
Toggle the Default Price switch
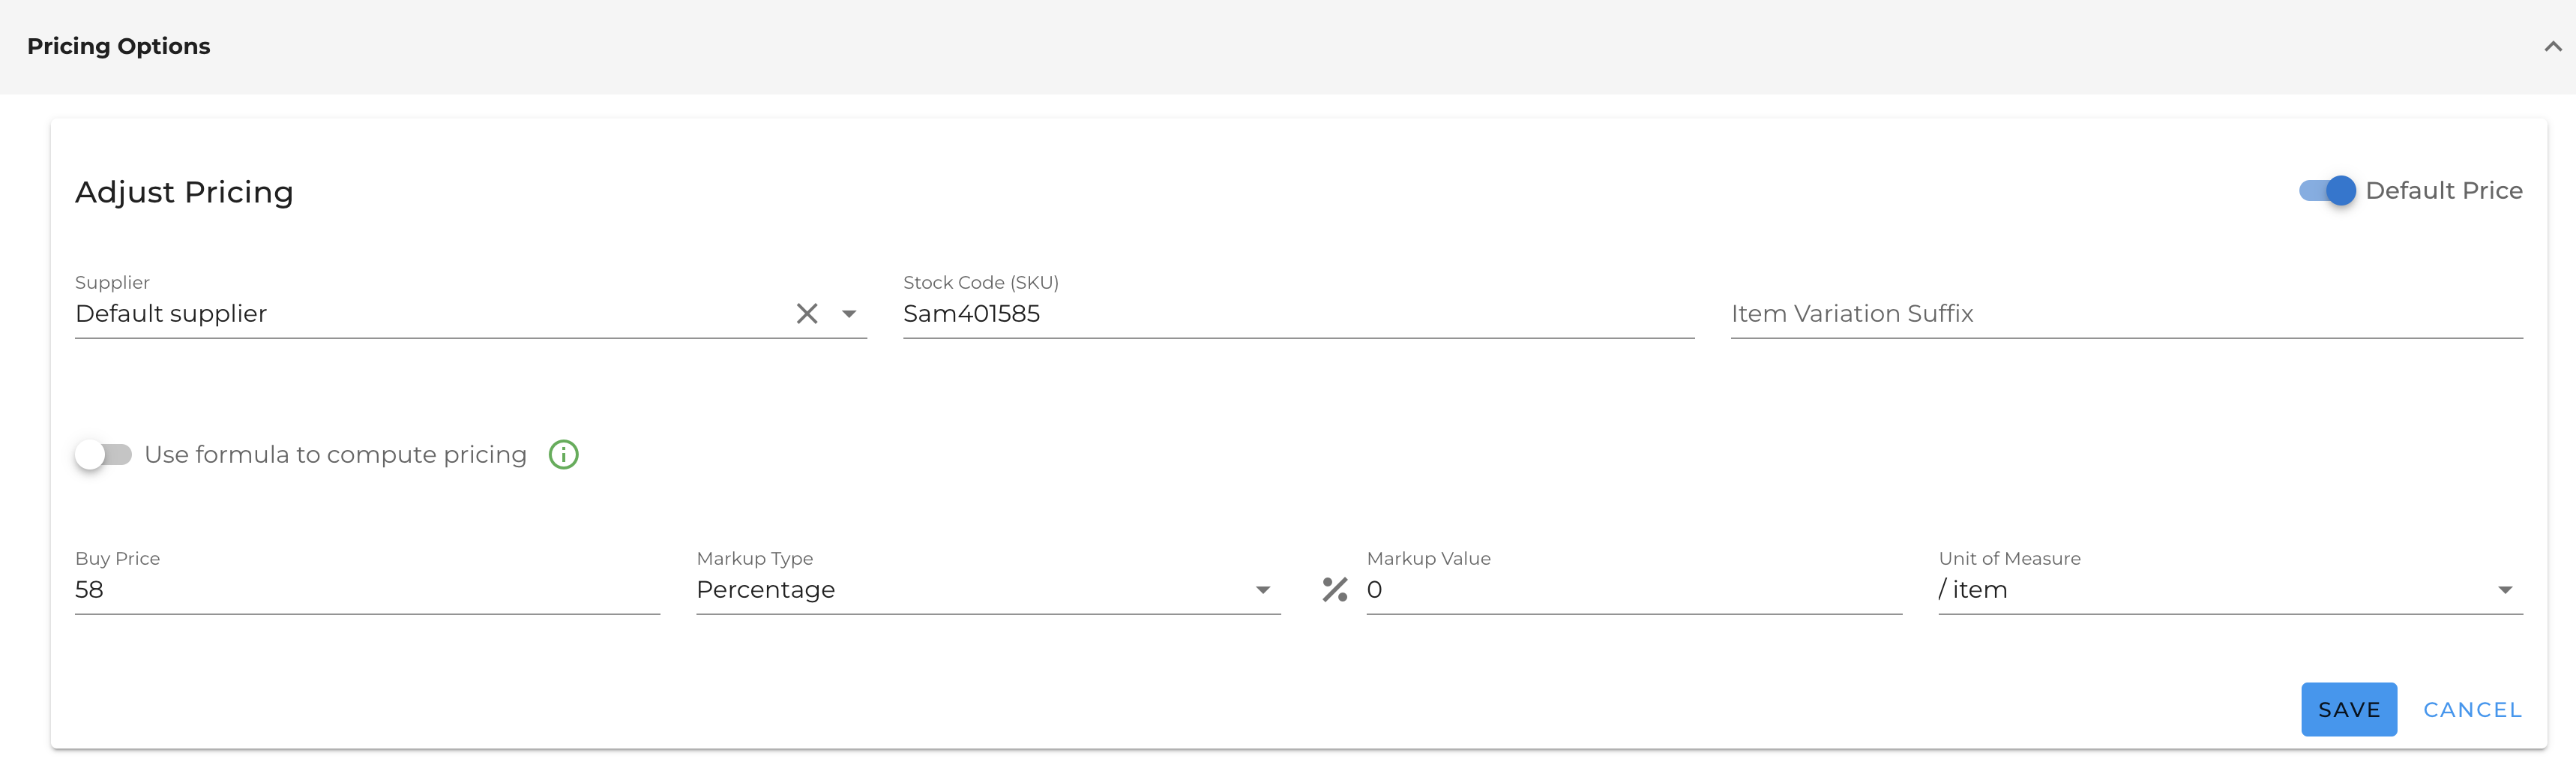coord(2326,191)
